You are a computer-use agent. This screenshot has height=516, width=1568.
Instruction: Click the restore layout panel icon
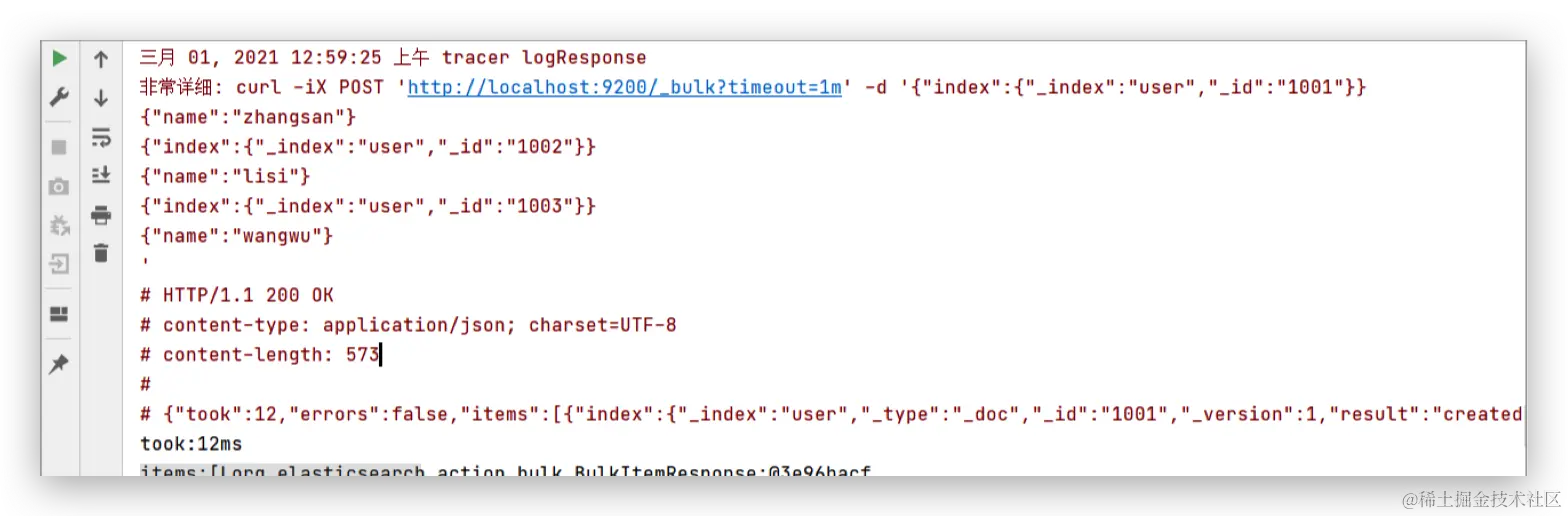(59, 314)
